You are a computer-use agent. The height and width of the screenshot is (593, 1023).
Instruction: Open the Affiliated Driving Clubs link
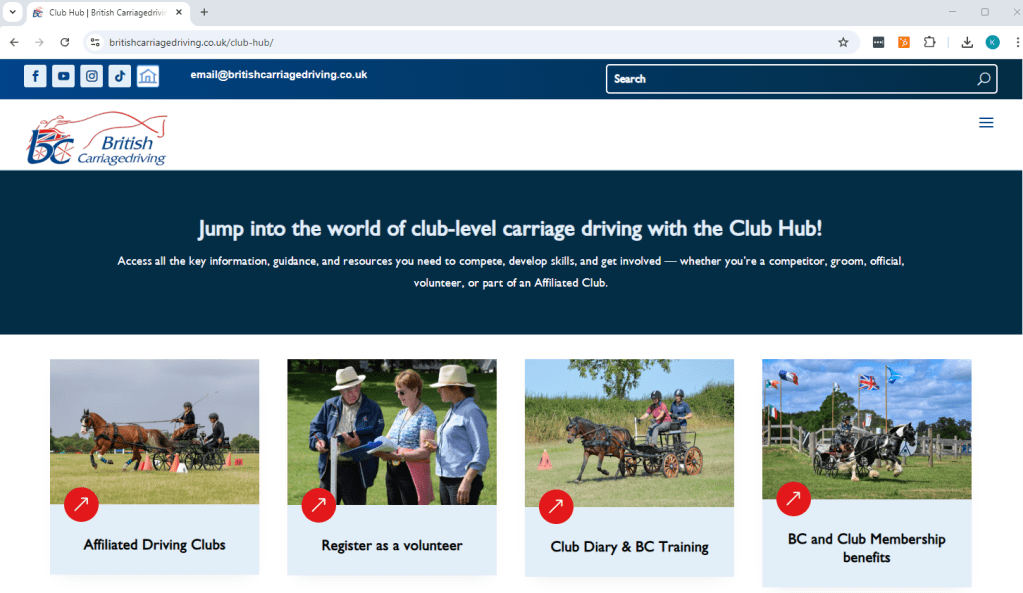click(154, 545)
